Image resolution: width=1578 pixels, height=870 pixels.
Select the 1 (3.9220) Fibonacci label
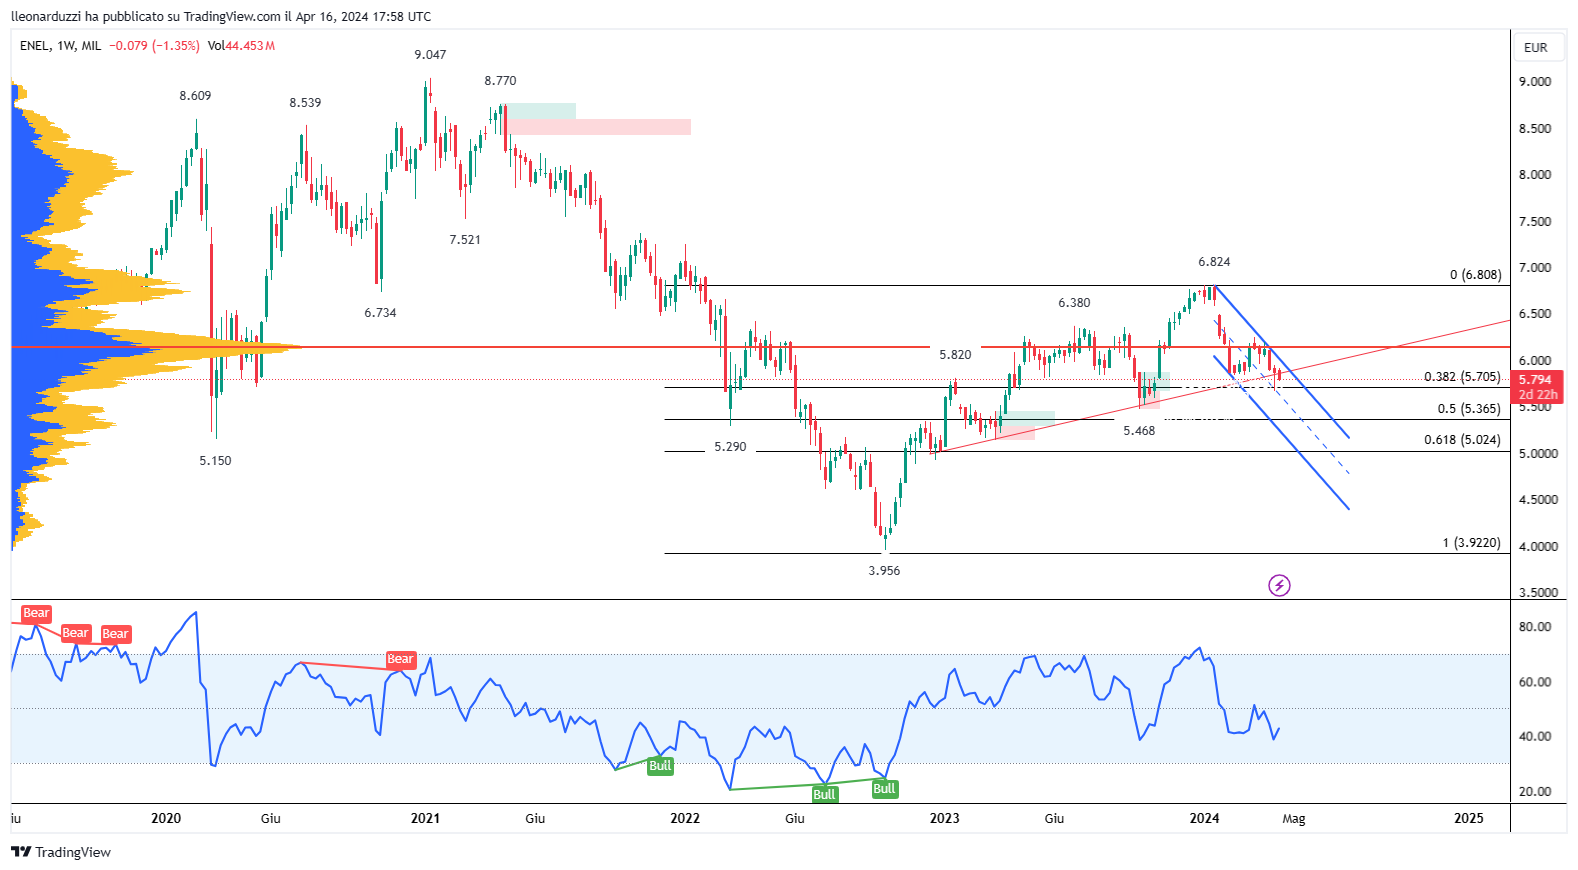coord(1472,543)
